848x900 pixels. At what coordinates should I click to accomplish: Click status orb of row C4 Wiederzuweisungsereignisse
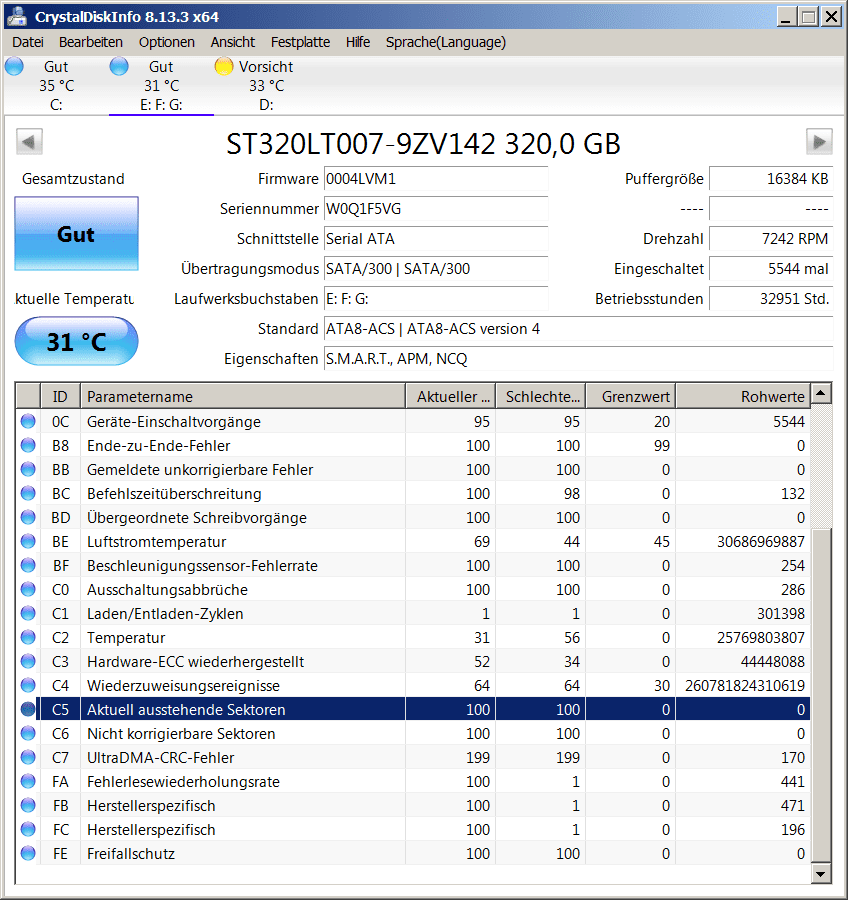click(x=28, y=685)
